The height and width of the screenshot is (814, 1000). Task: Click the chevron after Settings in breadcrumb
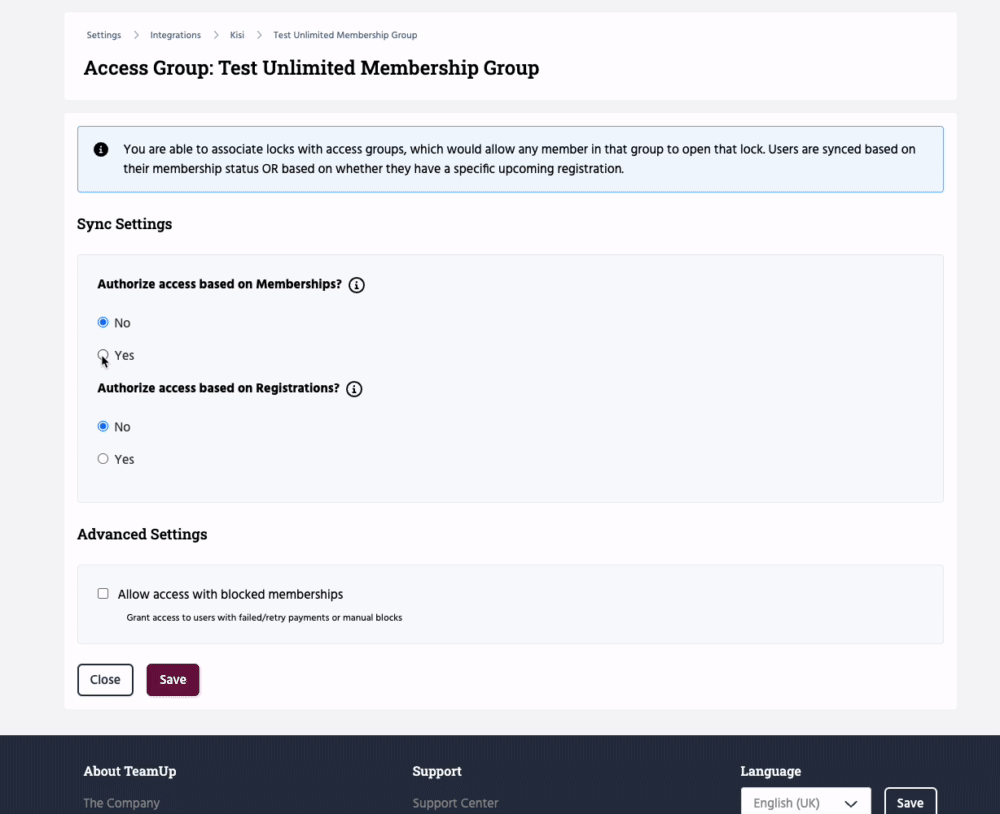pyautogui.click(x=136, y=35)
